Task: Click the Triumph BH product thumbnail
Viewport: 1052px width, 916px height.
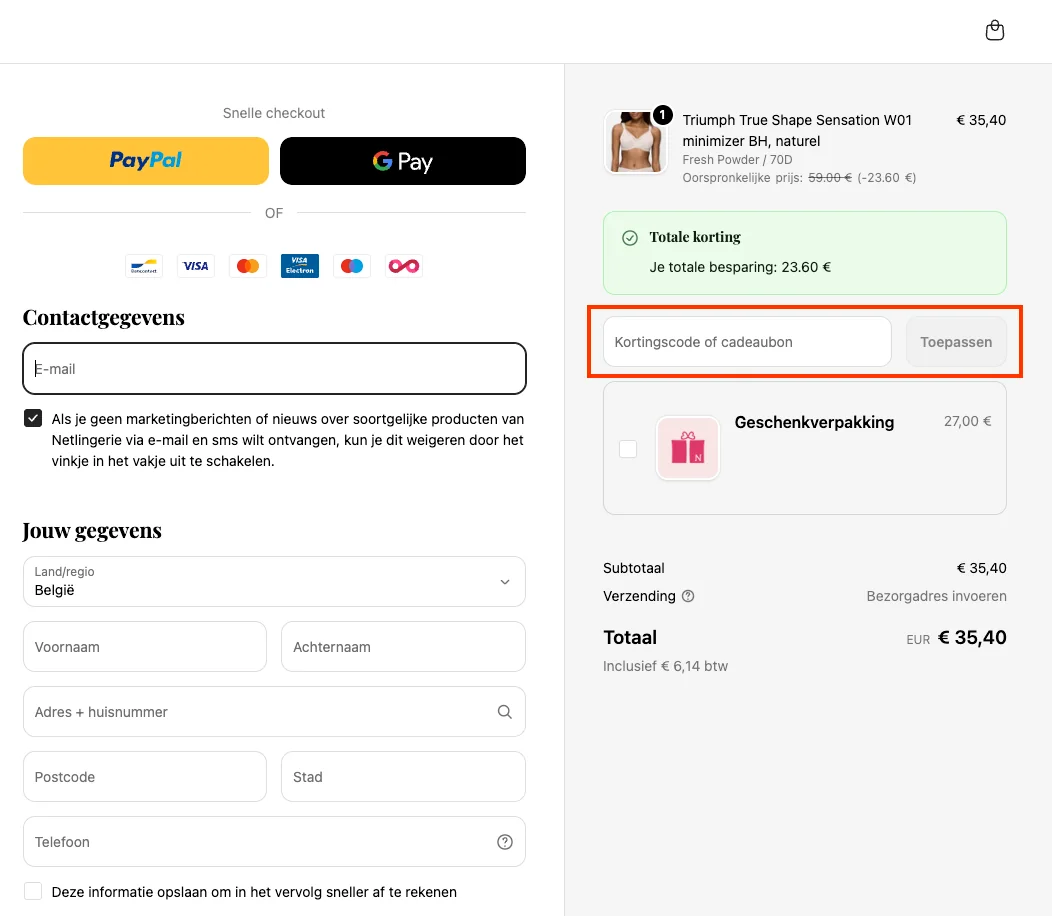Action: tap(635, 140)
